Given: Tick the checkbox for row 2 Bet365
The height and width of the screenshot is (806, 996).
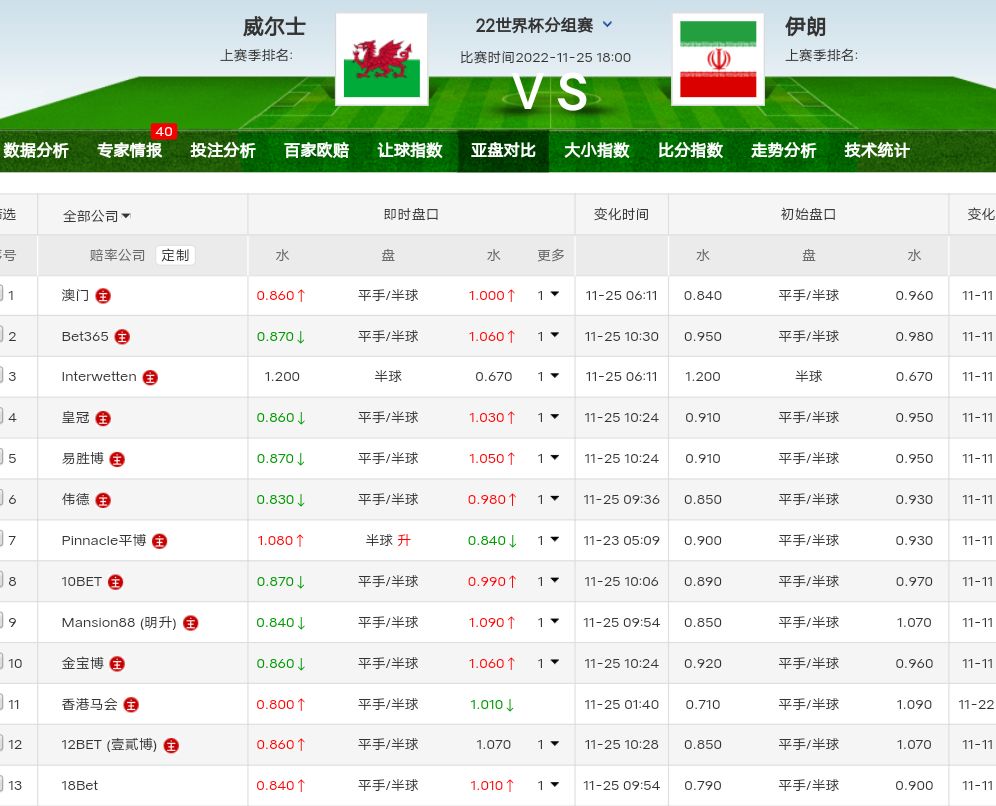Looking at the screenshot, I should click(x=2, y=335).
